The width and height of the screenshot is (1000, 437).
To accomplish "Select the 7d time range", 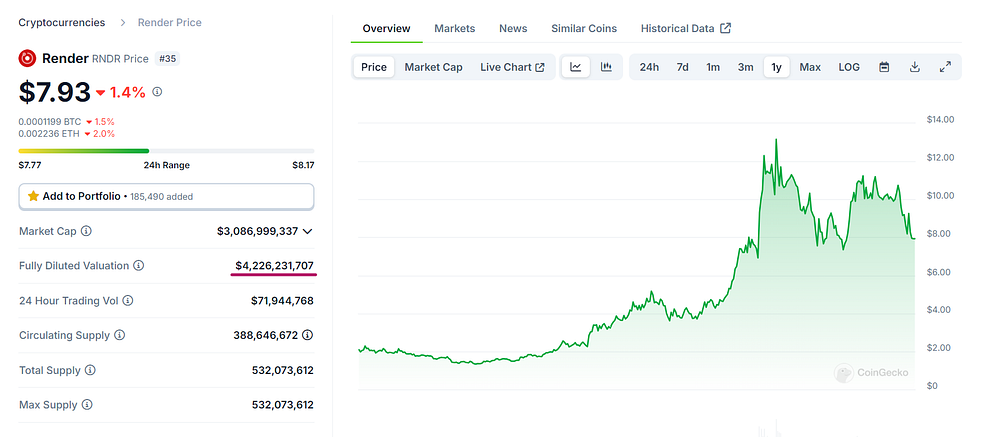I will 682,67.
